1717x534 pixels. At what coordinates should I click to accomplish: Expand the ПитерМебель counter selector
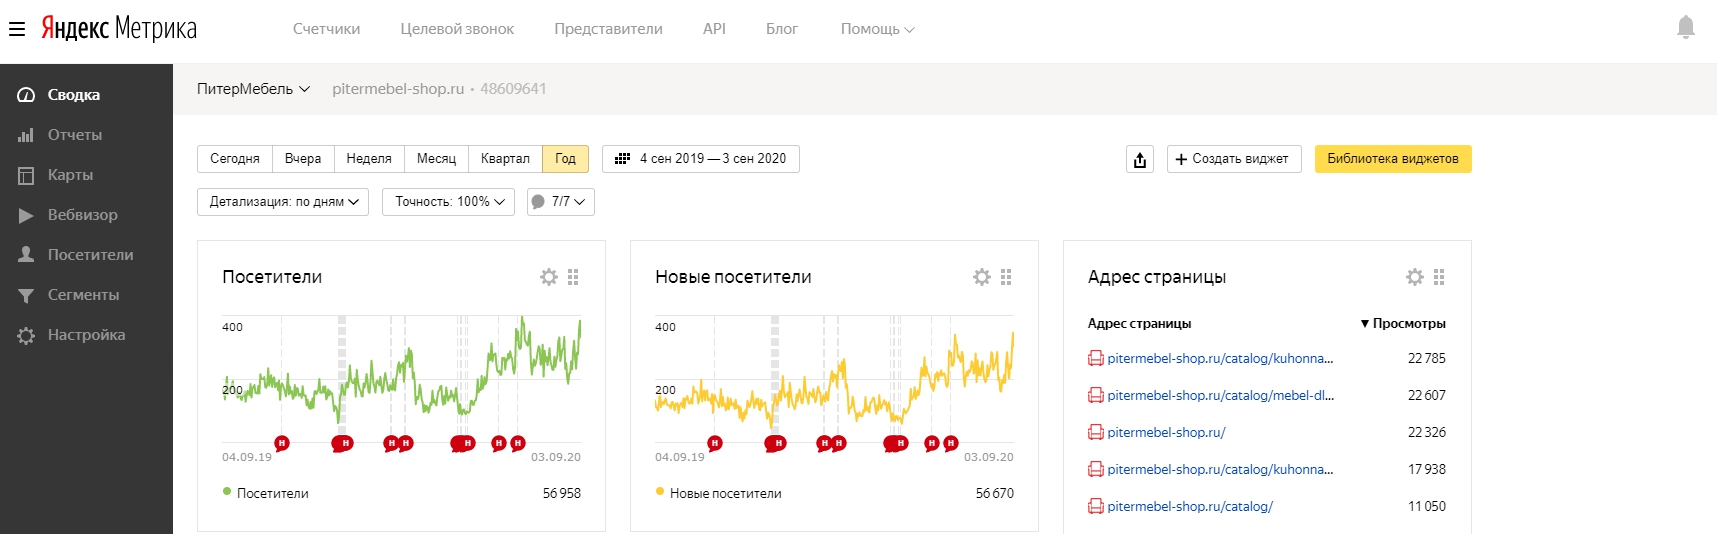[x=253, y=89]
